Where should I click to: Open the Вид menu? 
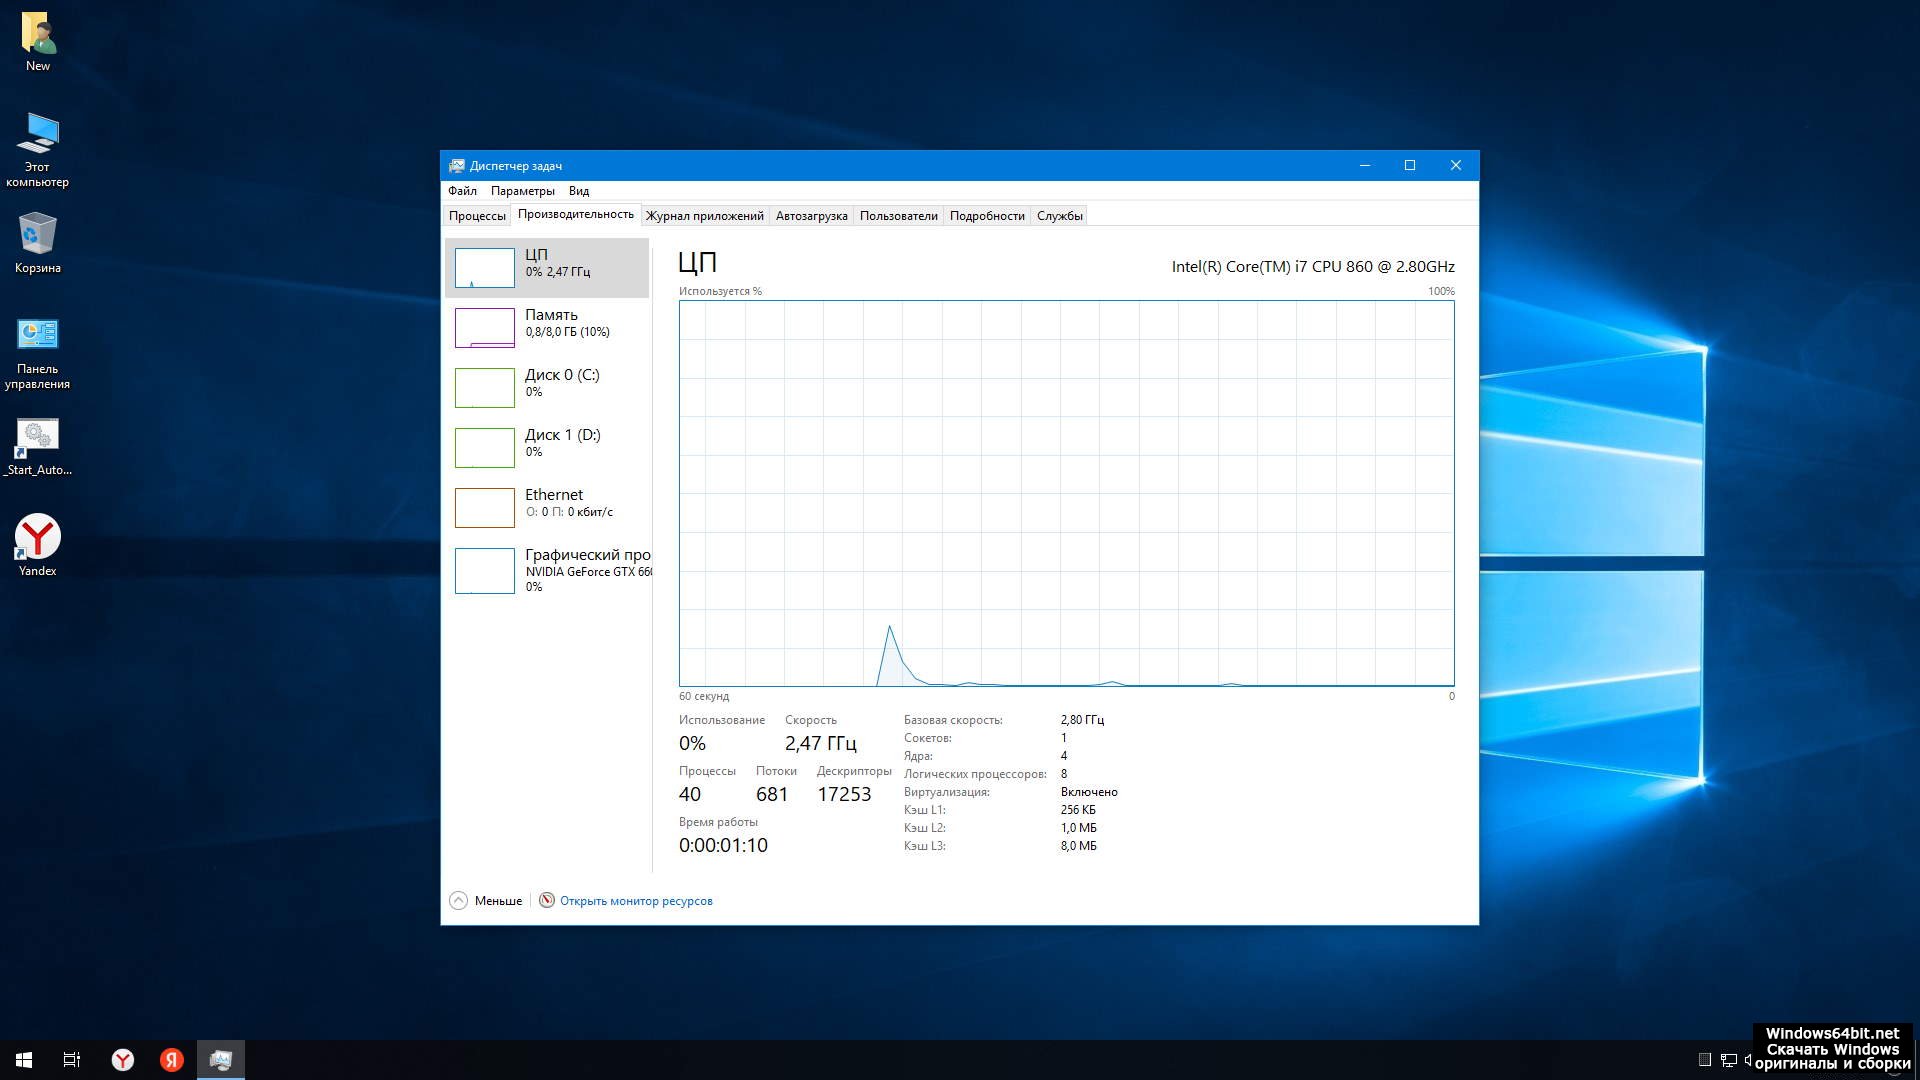point(579,191)
